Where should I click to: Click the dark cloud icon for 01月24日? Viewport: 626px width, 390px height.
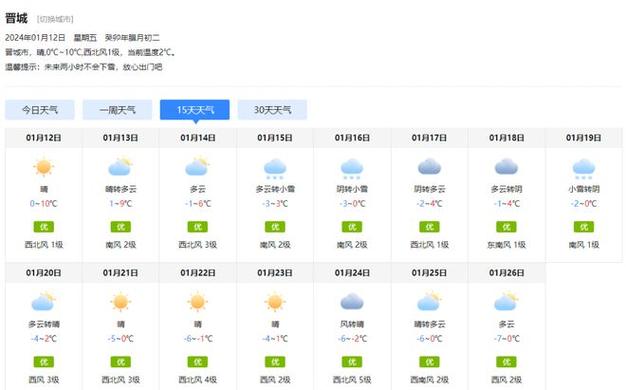pyautogui.click(x=352, y=301)
